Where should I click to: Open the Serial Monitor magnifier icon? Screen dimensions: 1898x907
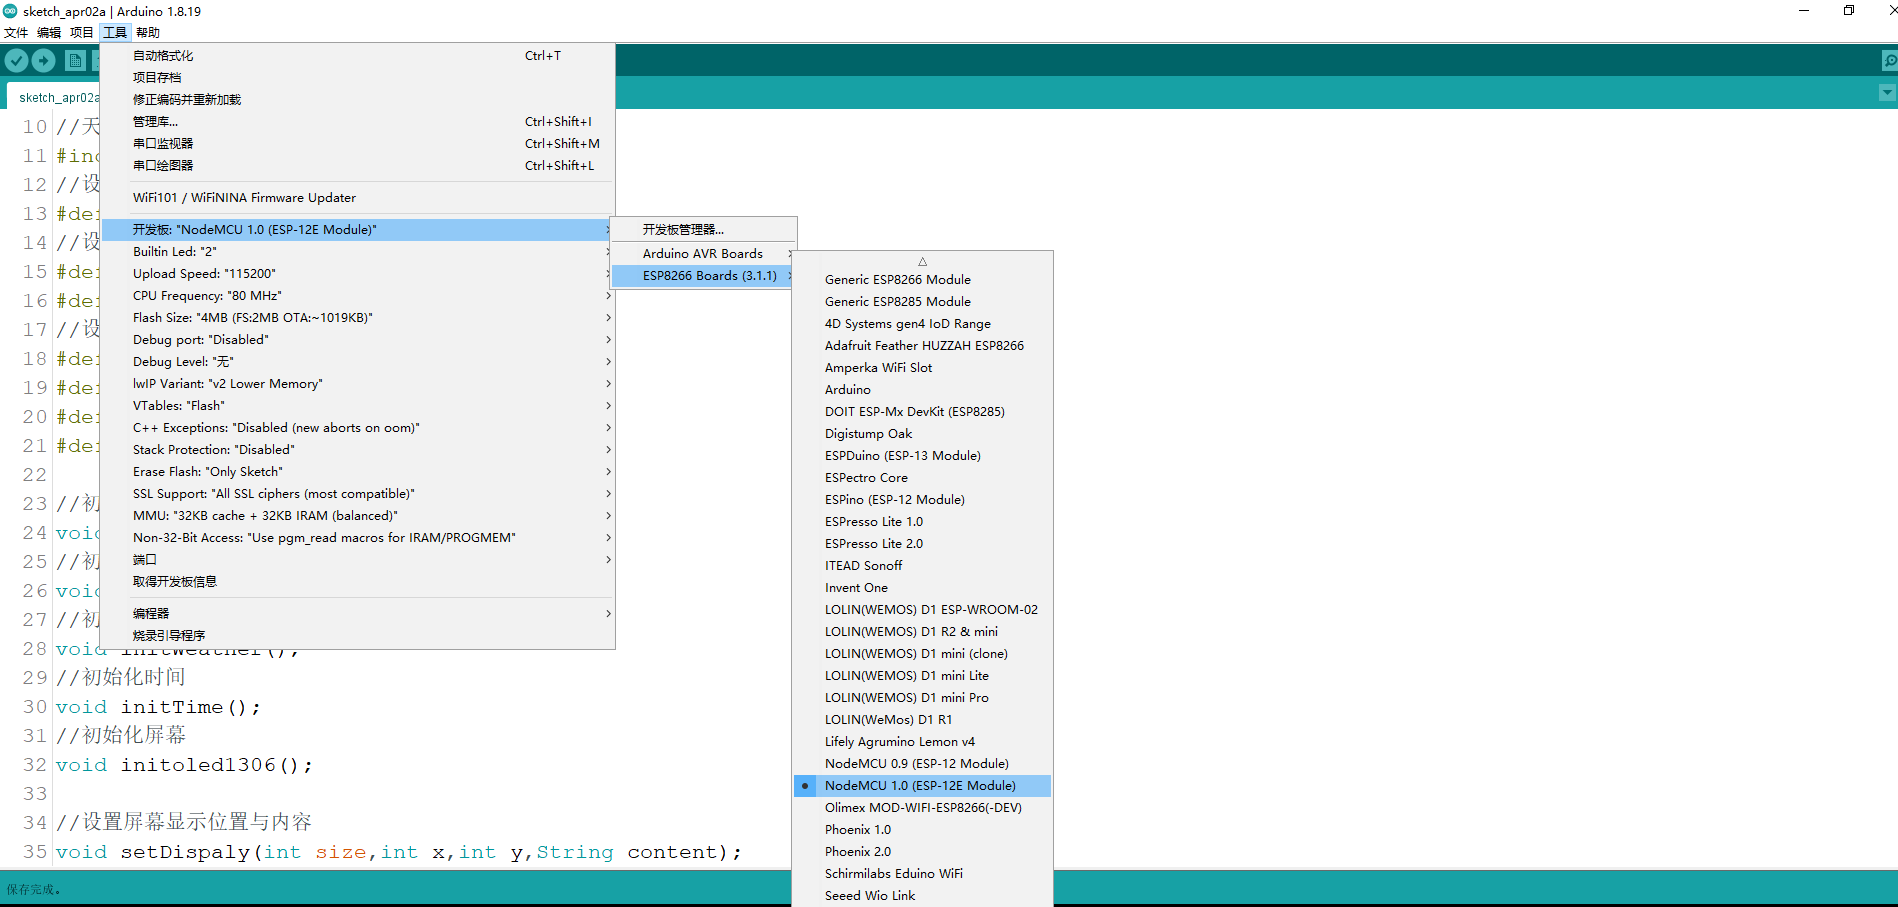pos(1889,61)
